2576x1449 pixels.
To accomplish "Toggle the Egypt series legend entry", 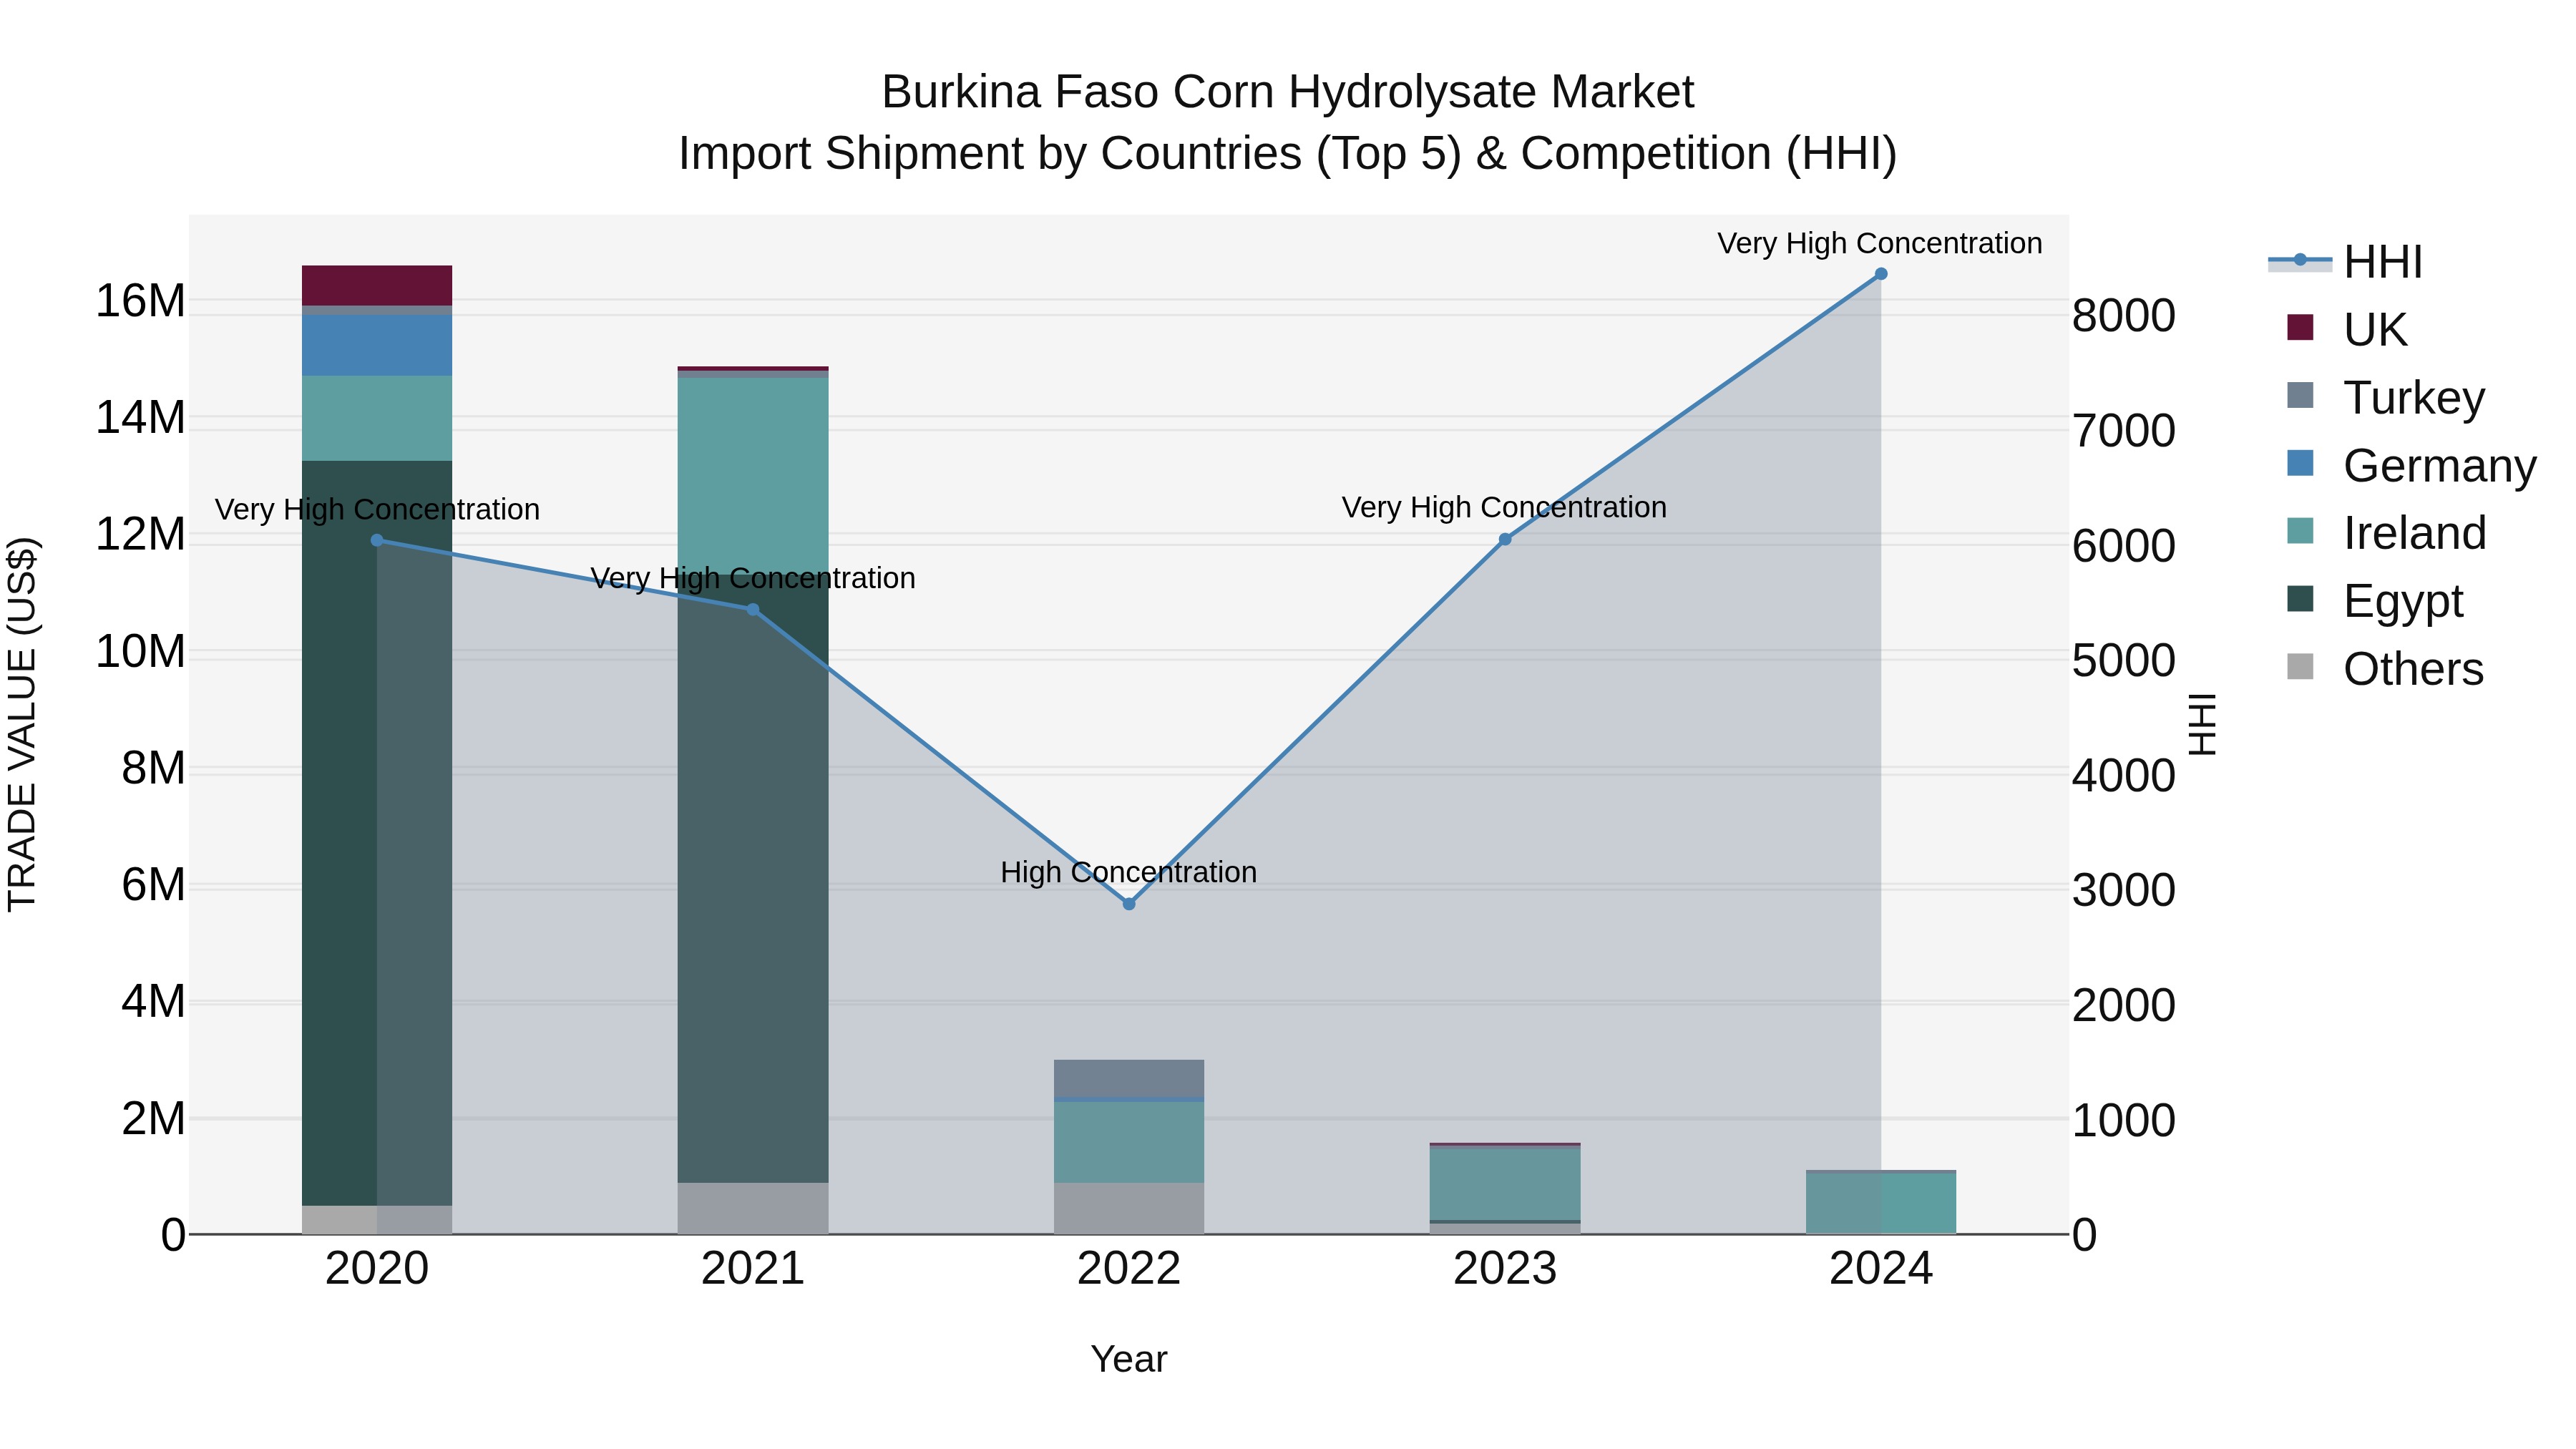I will (x=2375, y=600).
